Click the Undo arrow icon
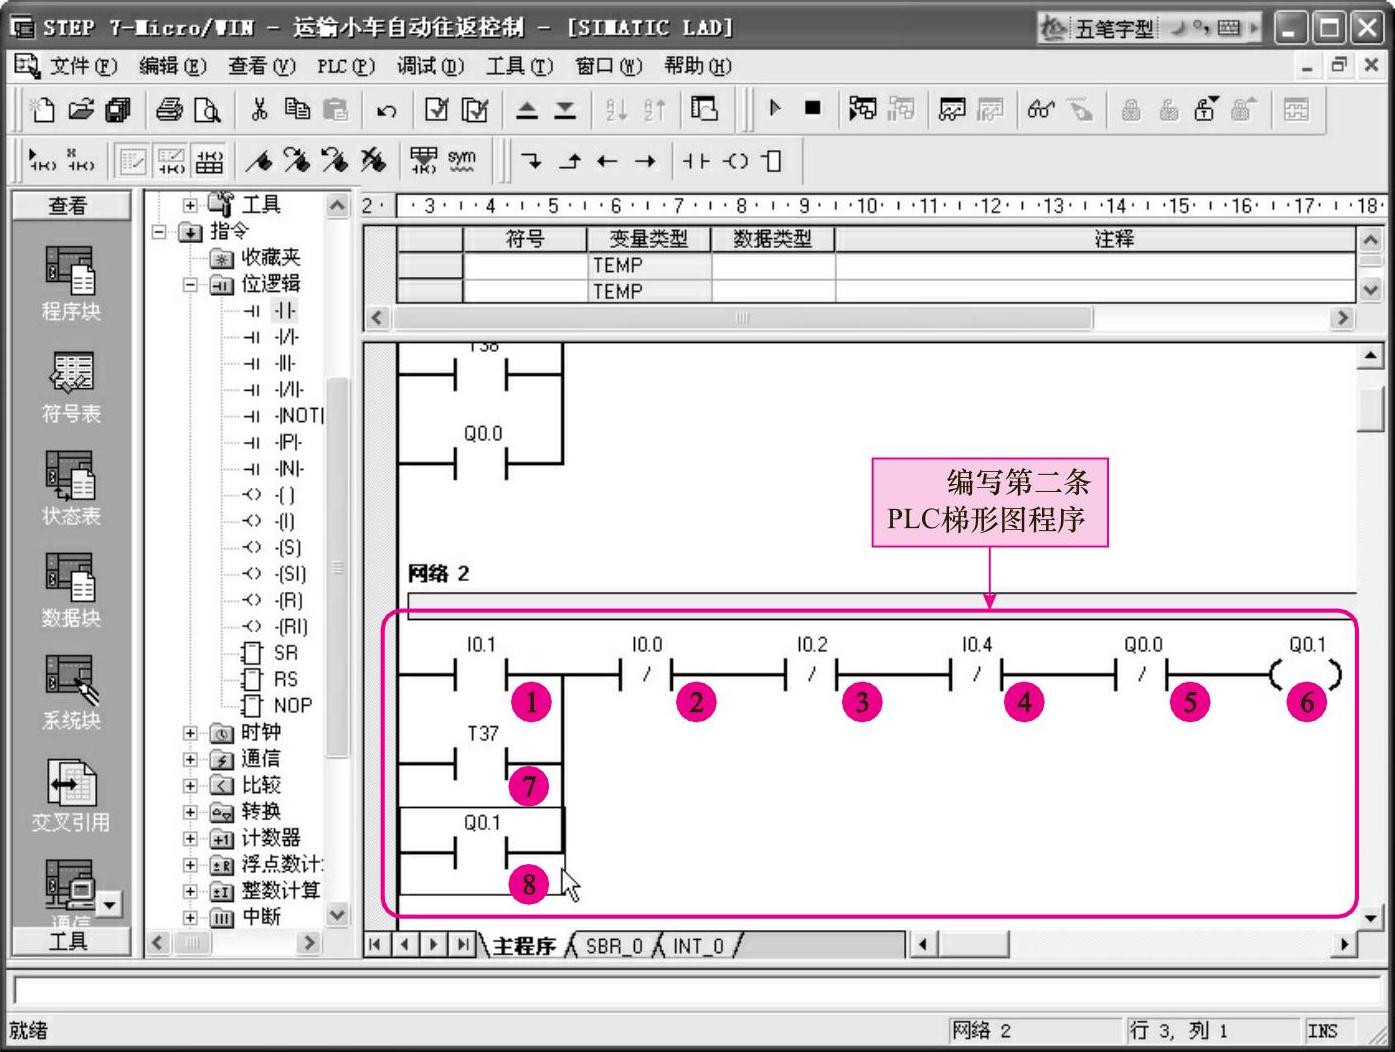This screenshot has width=1395, height=1052. coord(386,110)
